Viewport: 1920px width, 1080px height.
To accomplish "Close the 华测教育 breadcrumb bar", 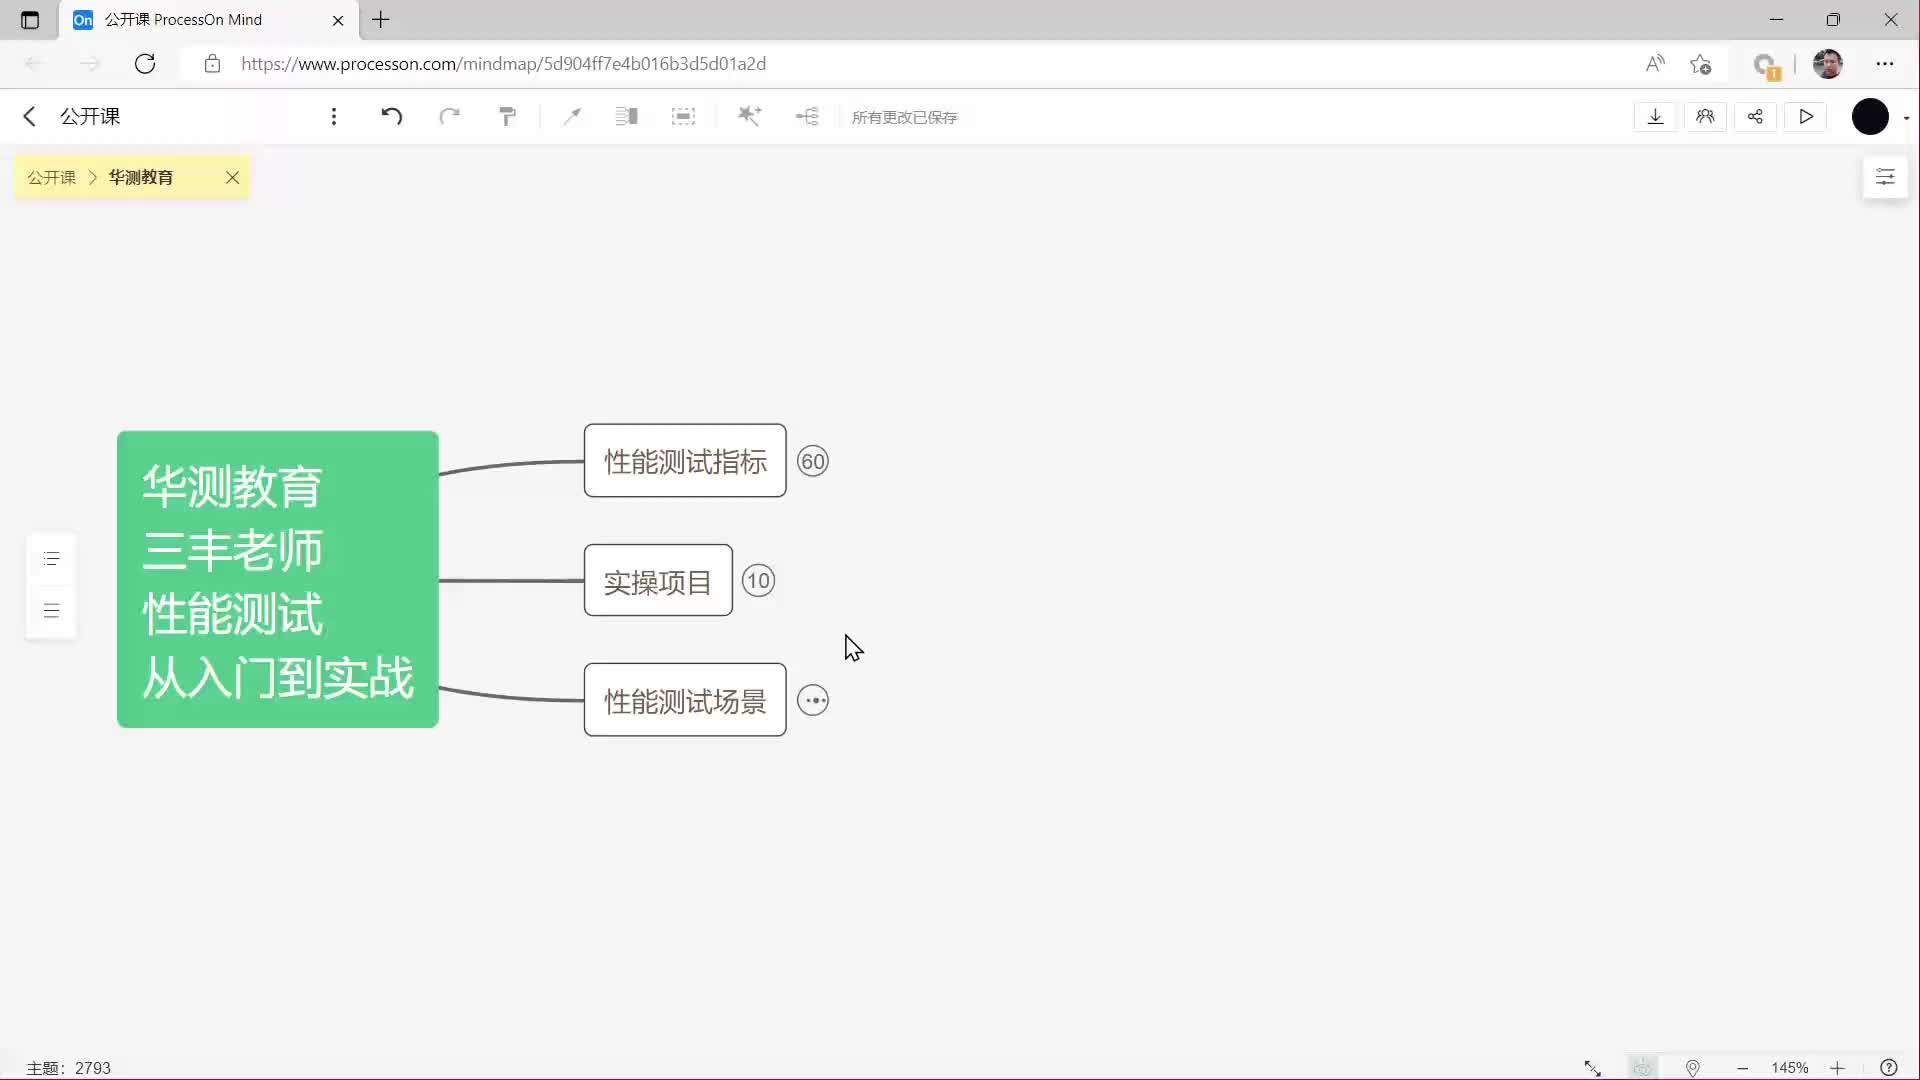I will click(x=232, y=177).
